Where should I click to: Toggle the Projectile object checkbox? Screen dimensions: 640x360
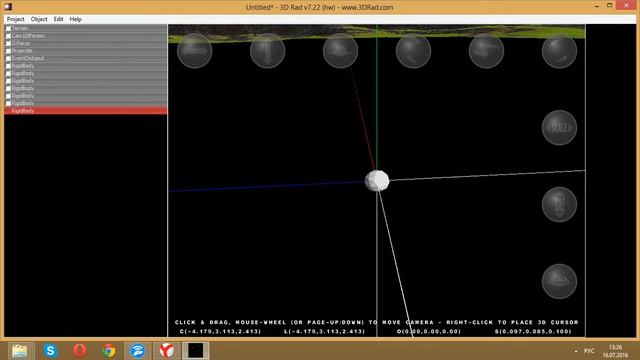point(8,51)
